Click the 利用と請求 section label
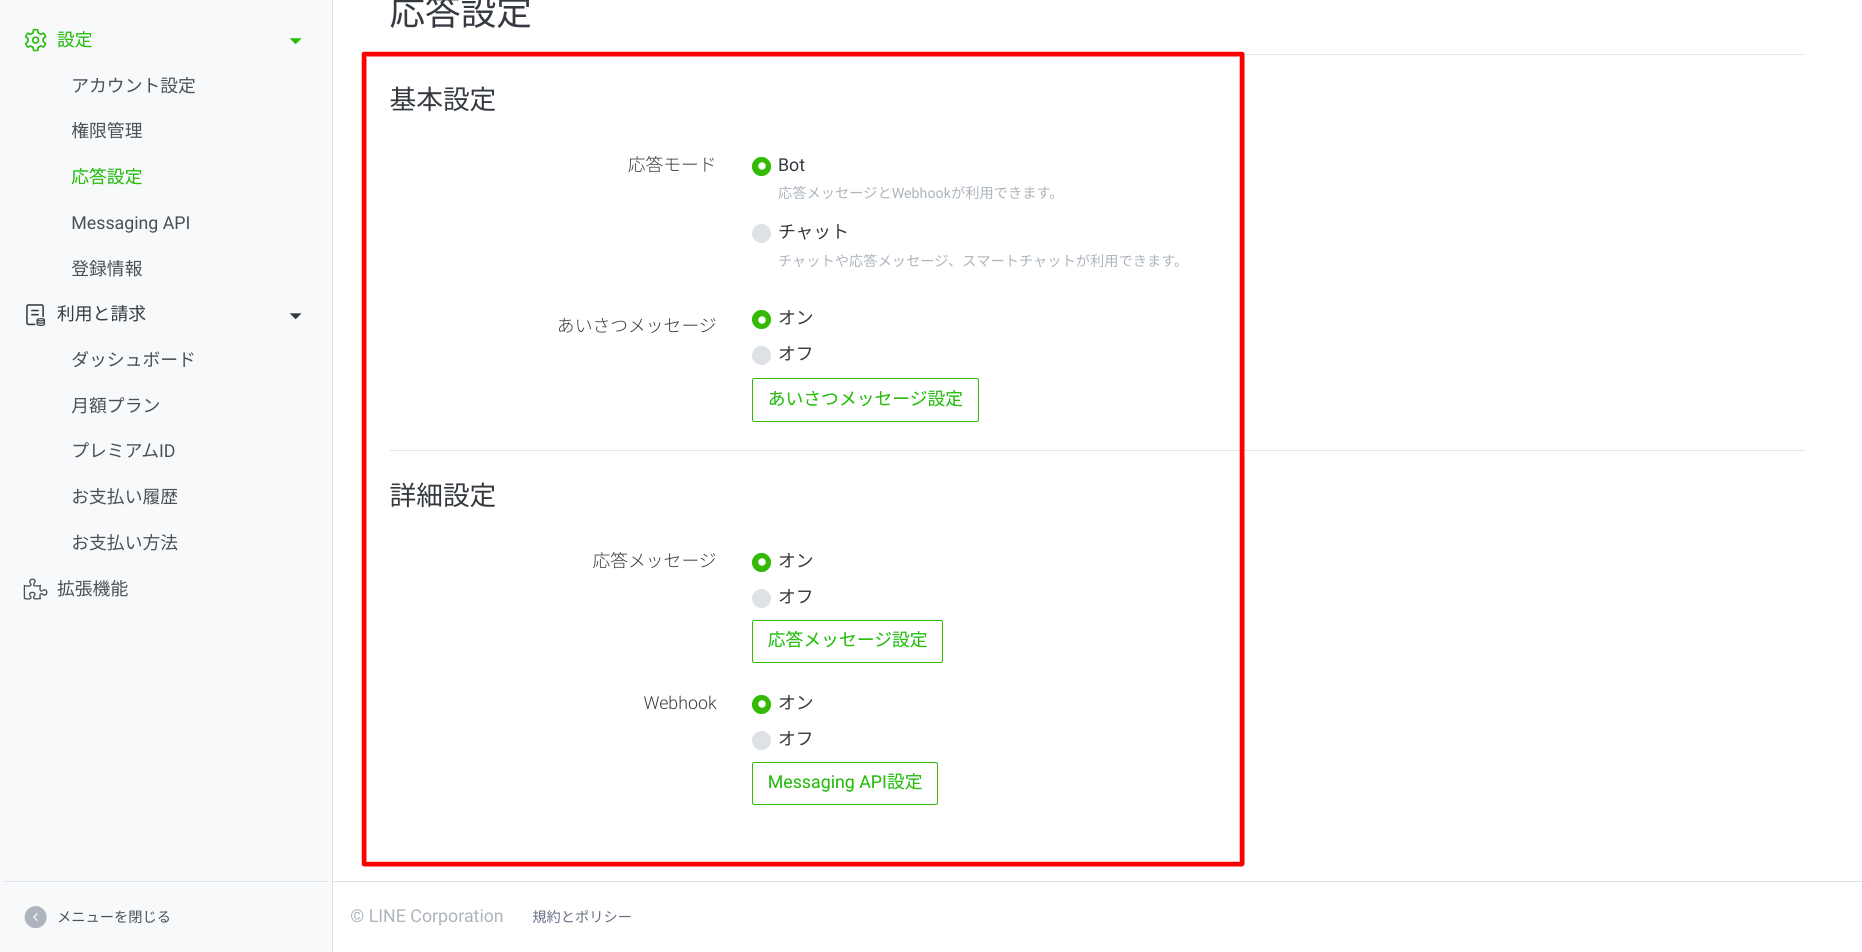Viewport: 1862px width, 952px height. tap(101, 314)
